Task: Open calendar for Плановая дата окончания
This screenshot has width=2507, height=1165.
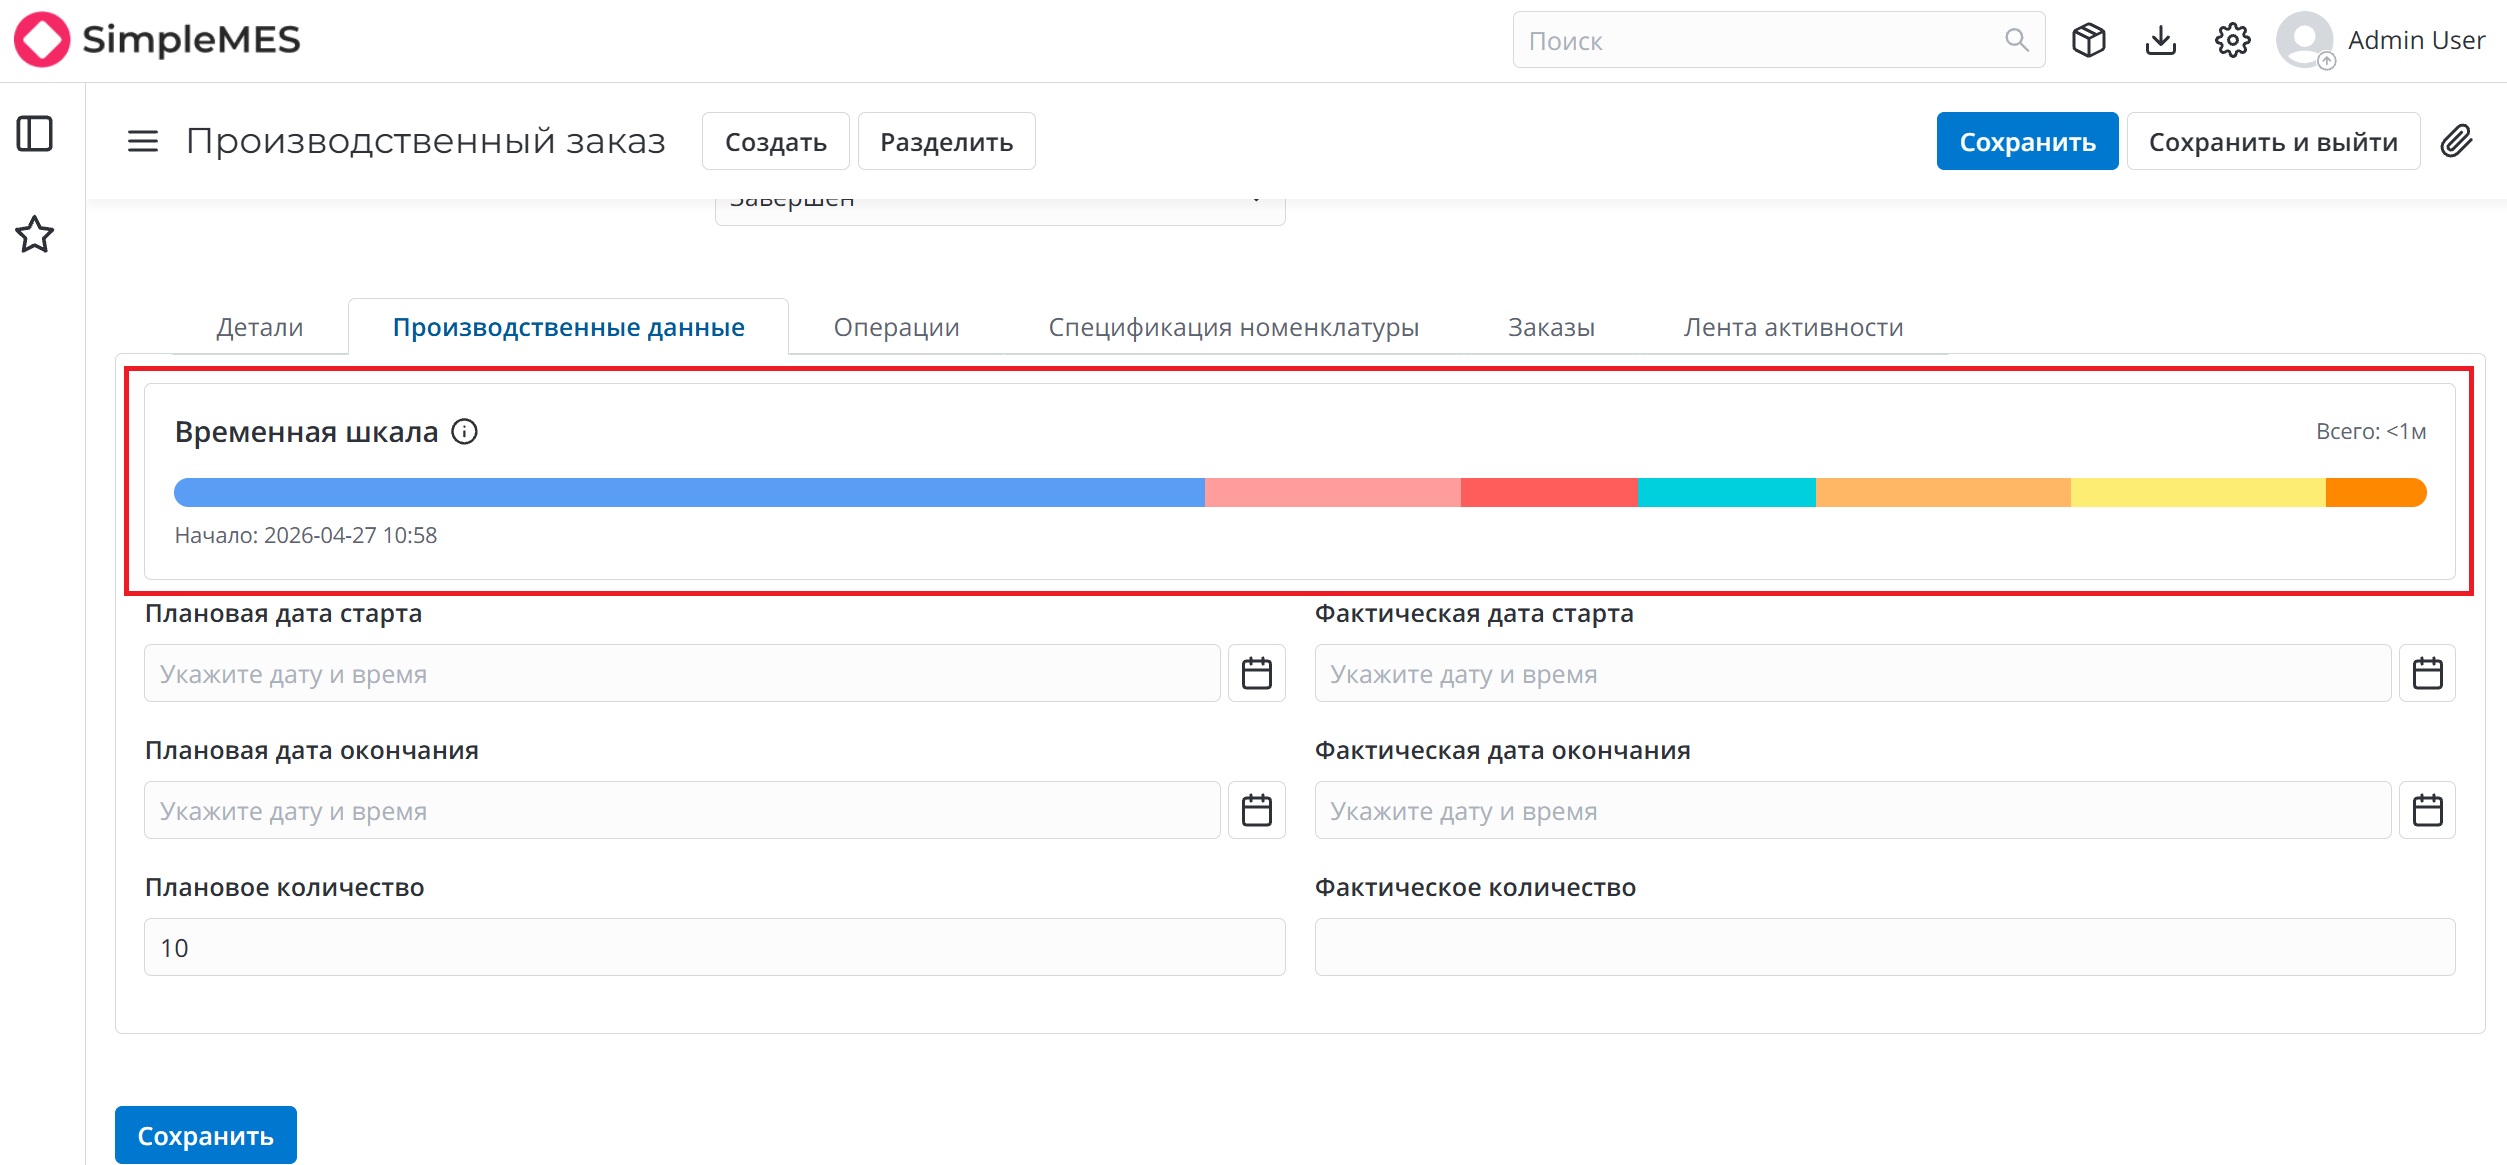Action: [1257, 810]
